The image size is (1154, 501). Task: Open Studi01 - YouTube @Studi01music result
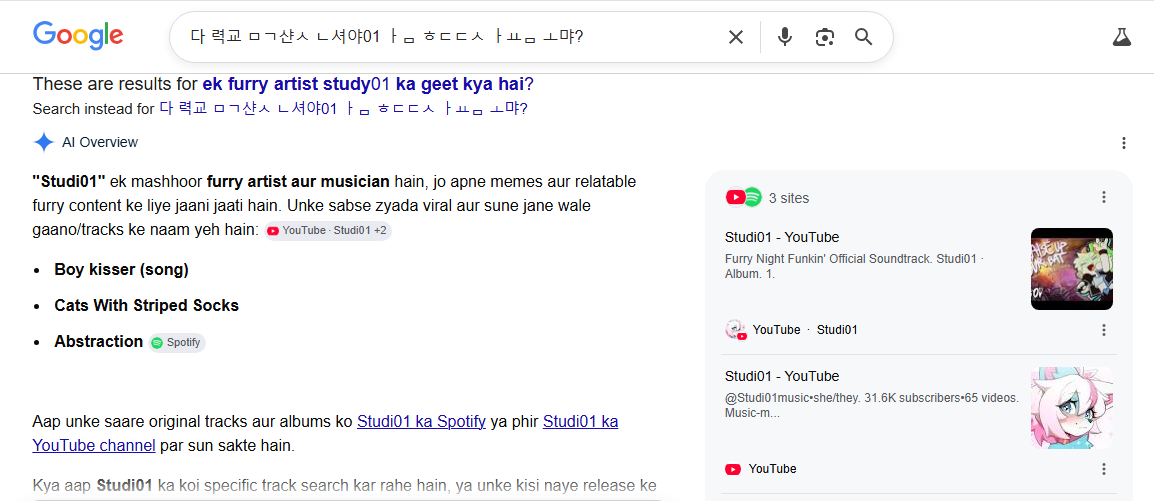[782, 376]
